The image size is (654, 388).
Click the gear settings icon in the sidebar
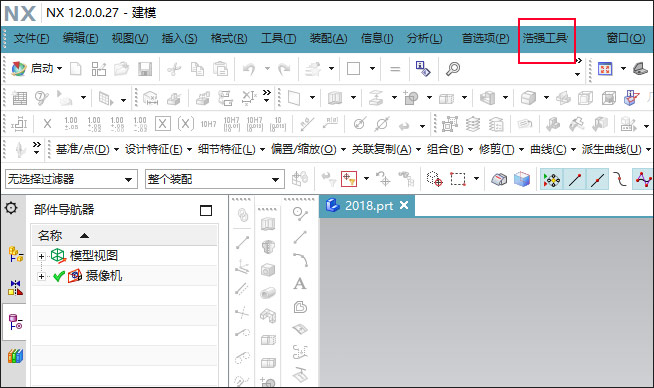11,208
